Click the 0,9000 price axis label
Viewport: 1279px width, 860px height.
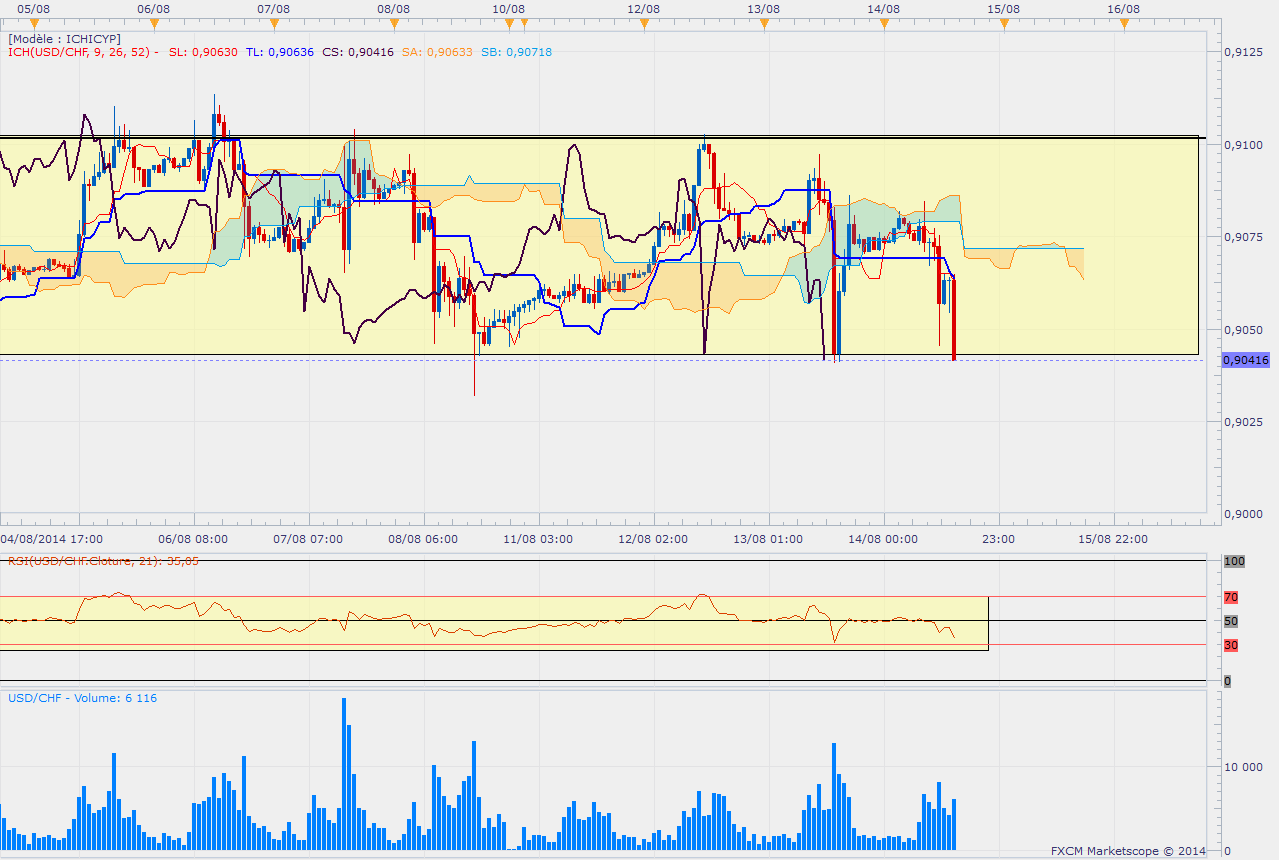point(1243,513)
